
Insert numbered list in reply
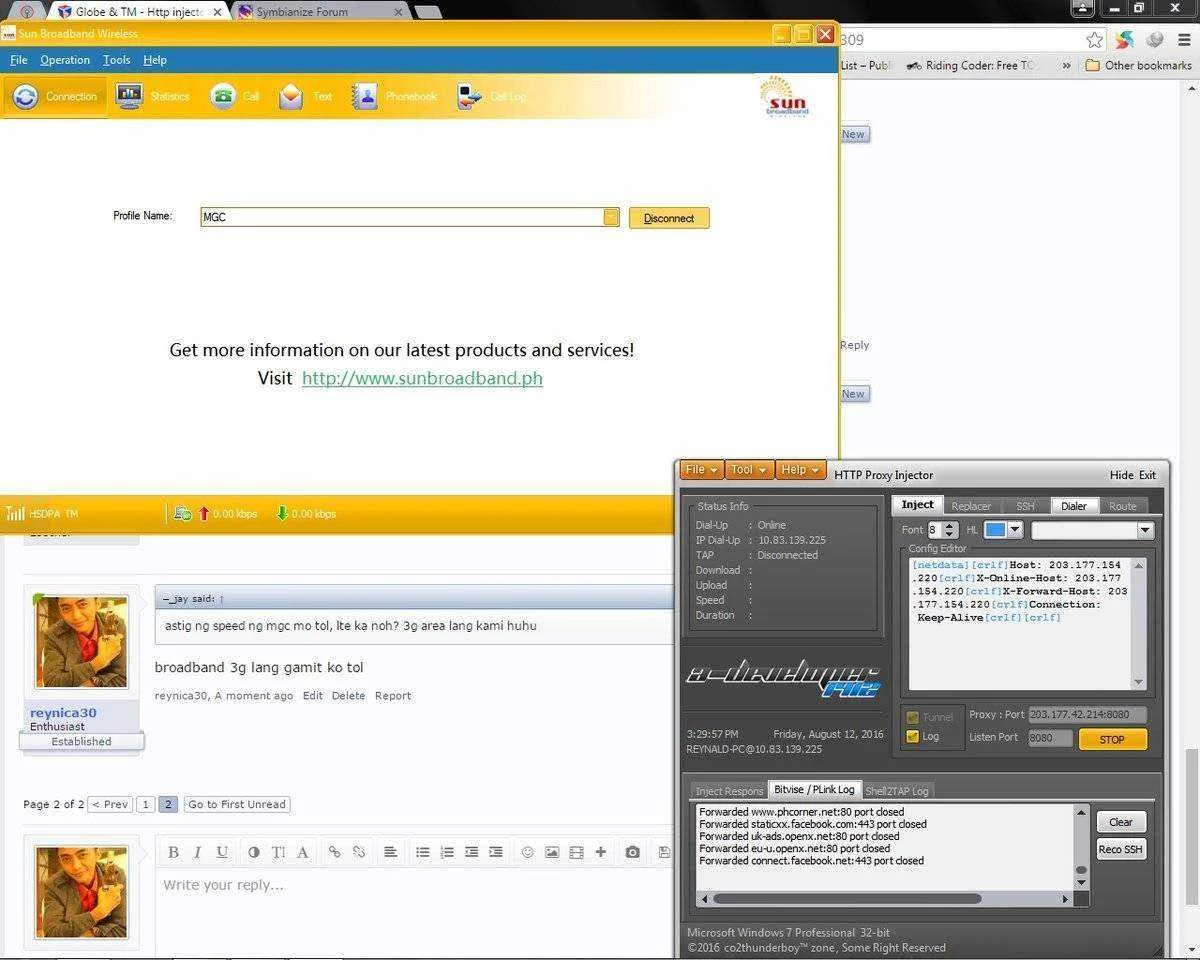click(x=447, y=852)
